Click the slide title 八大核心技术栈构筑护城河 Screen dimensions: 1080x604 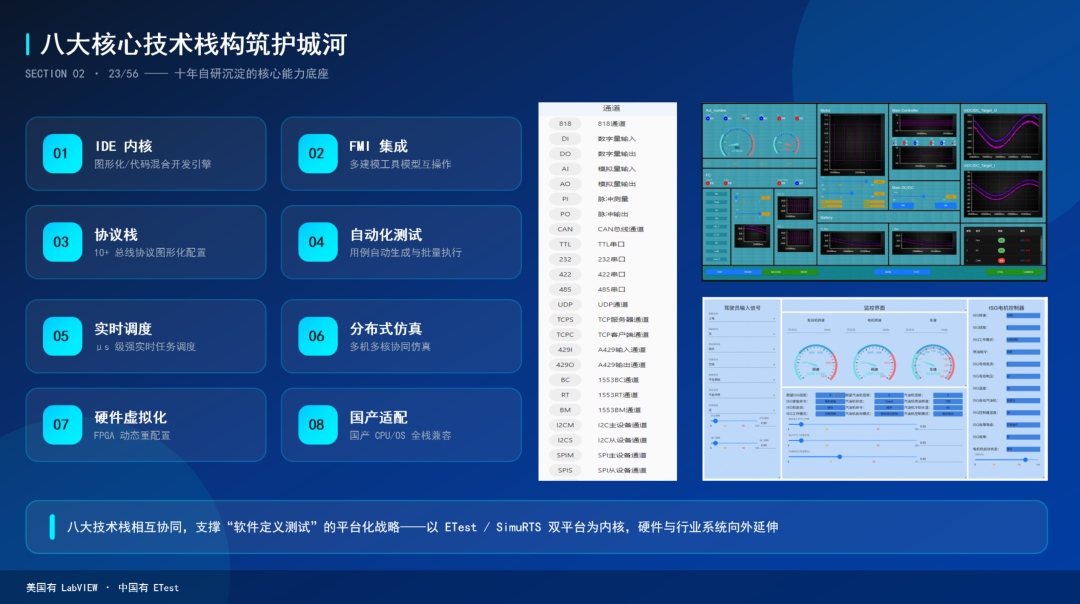[194, 44]
